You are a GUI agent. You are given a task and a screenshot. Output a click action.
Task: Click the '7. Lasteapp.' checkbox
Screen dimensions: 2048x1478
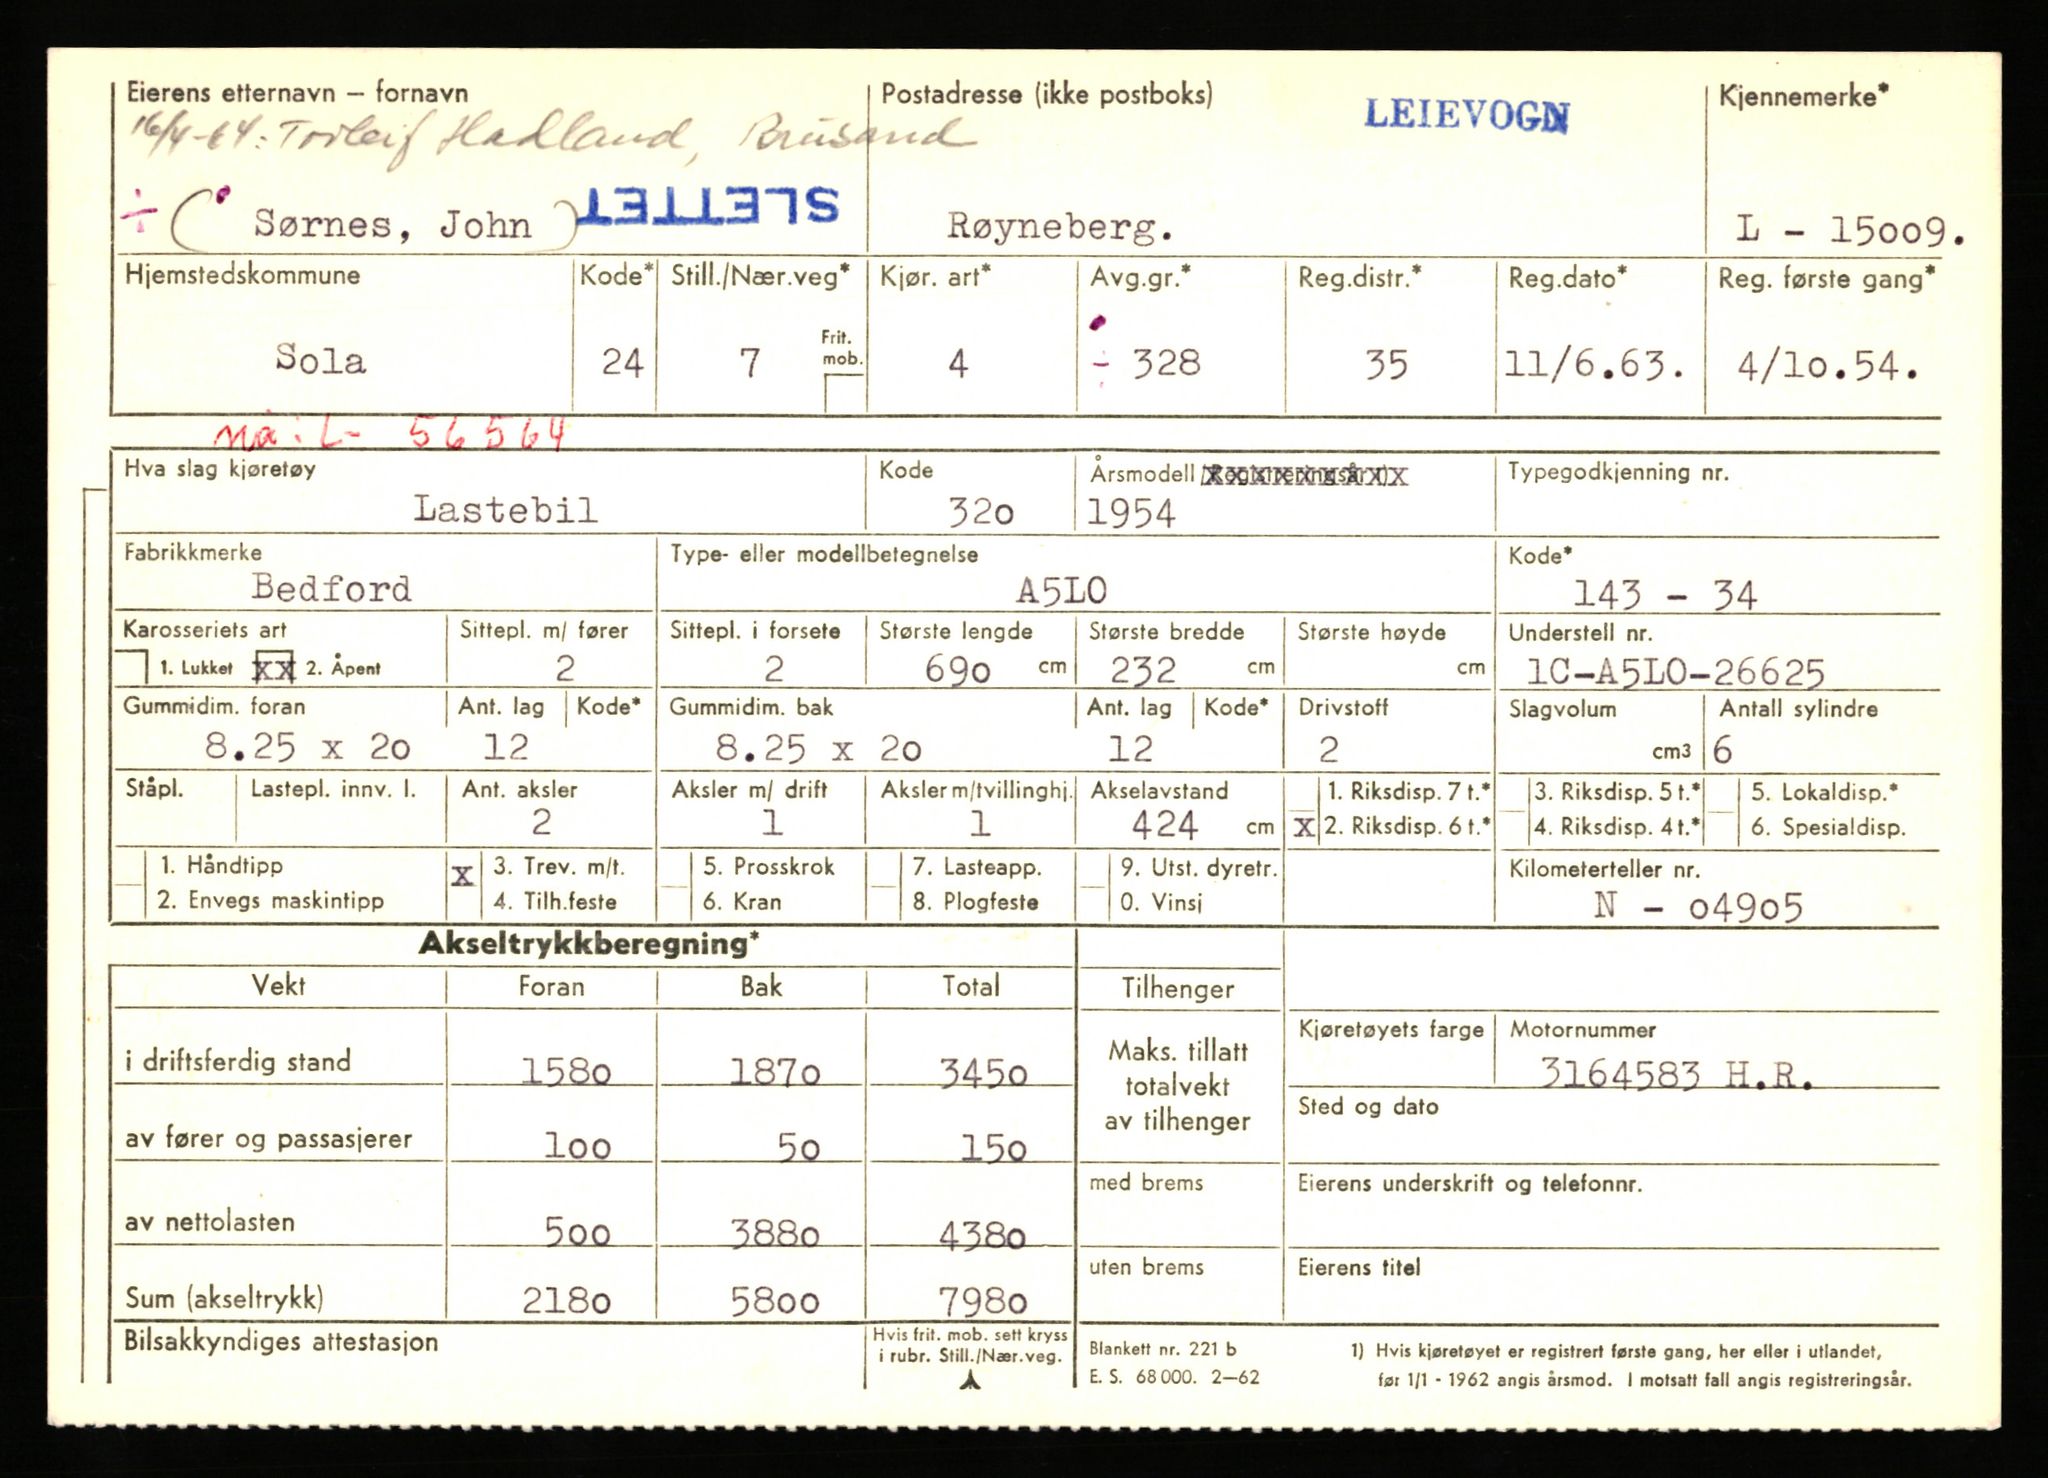[x=884, y=868]
